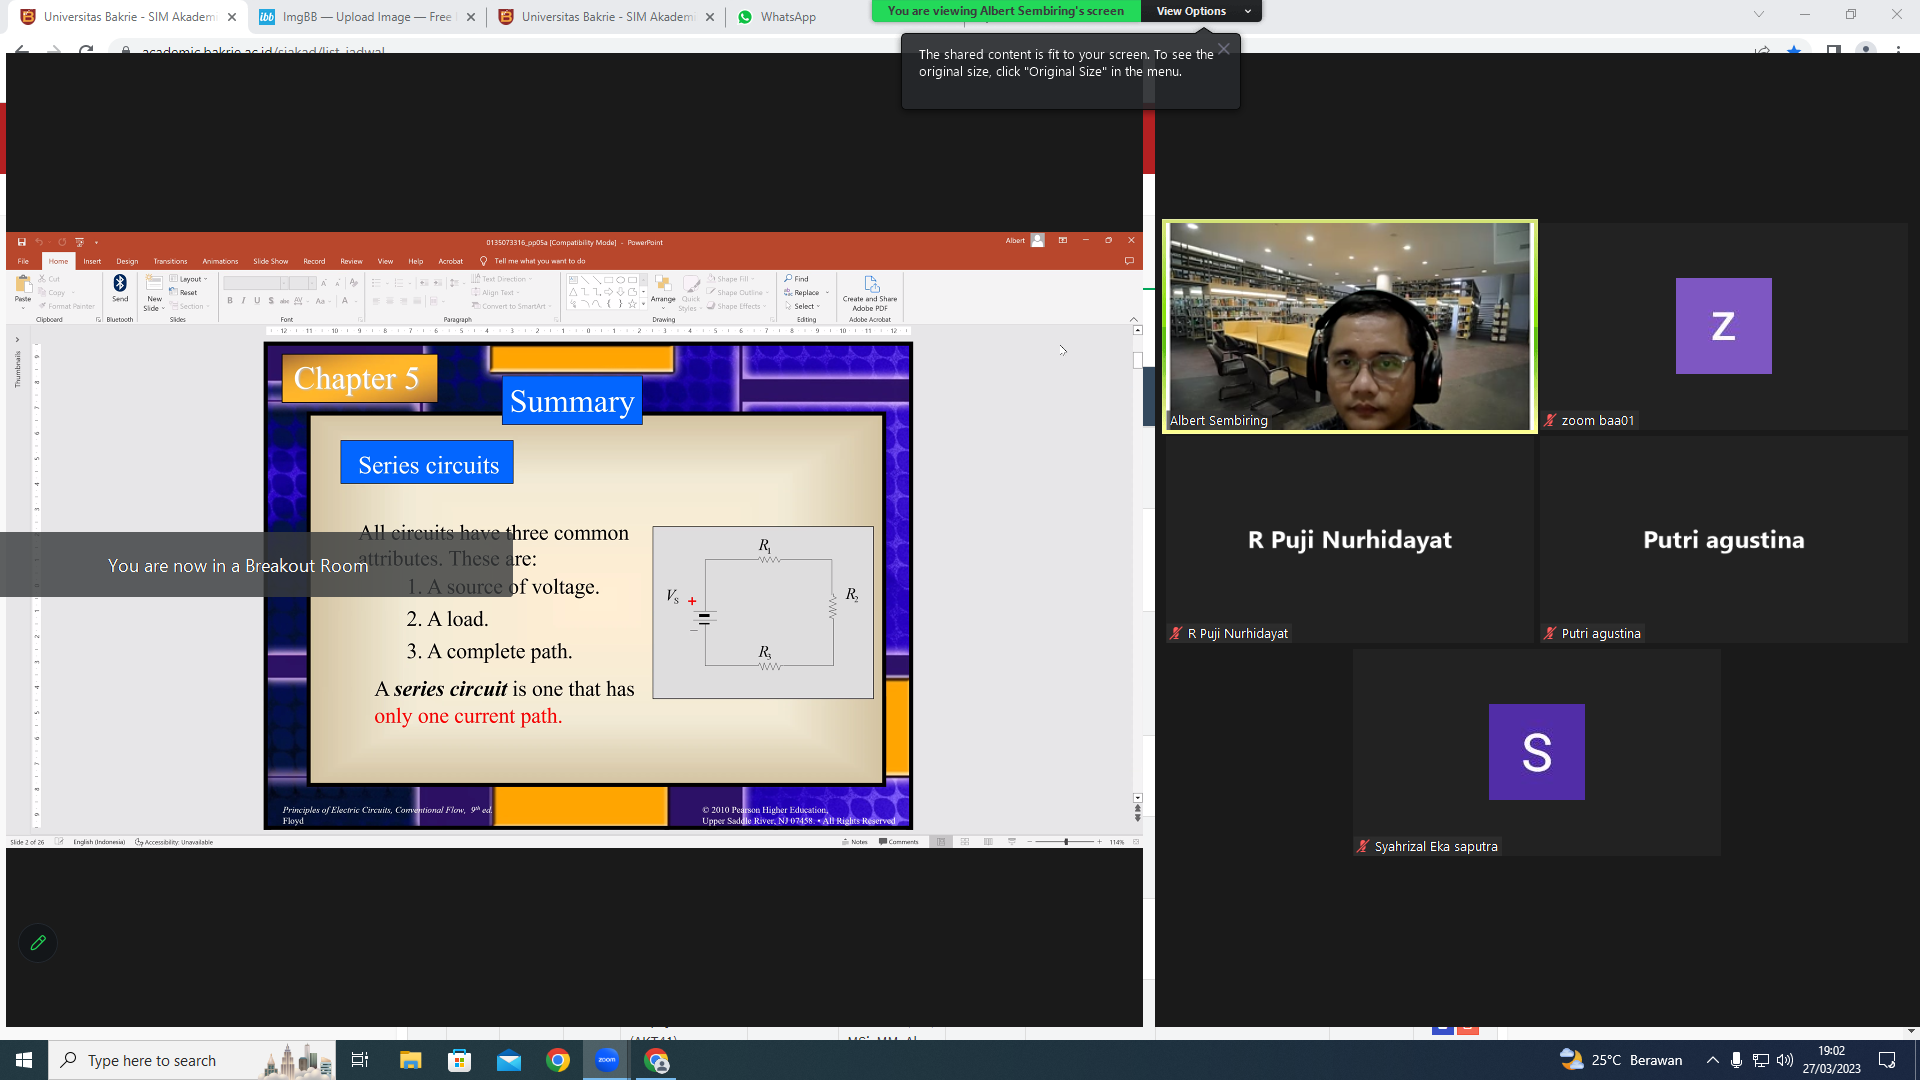Click the ImgBB Upload Image browser tab
The image size is (1920, 1080).
click(x=366, y=17)
